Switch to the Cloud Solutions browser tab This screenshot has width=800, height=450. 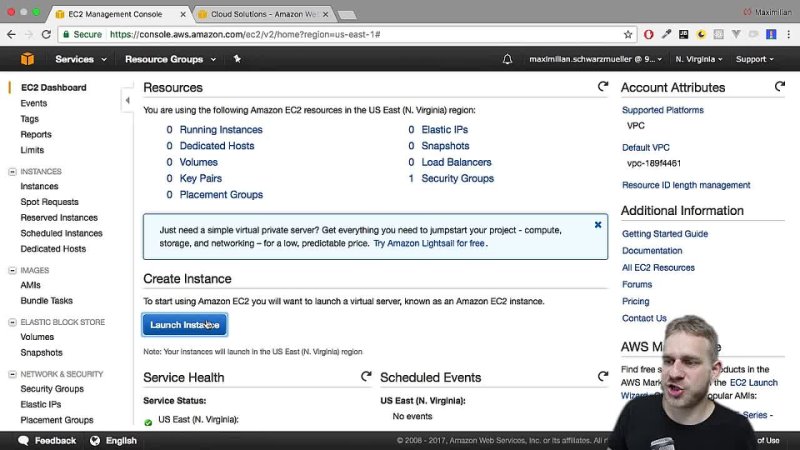coord(264,14)
